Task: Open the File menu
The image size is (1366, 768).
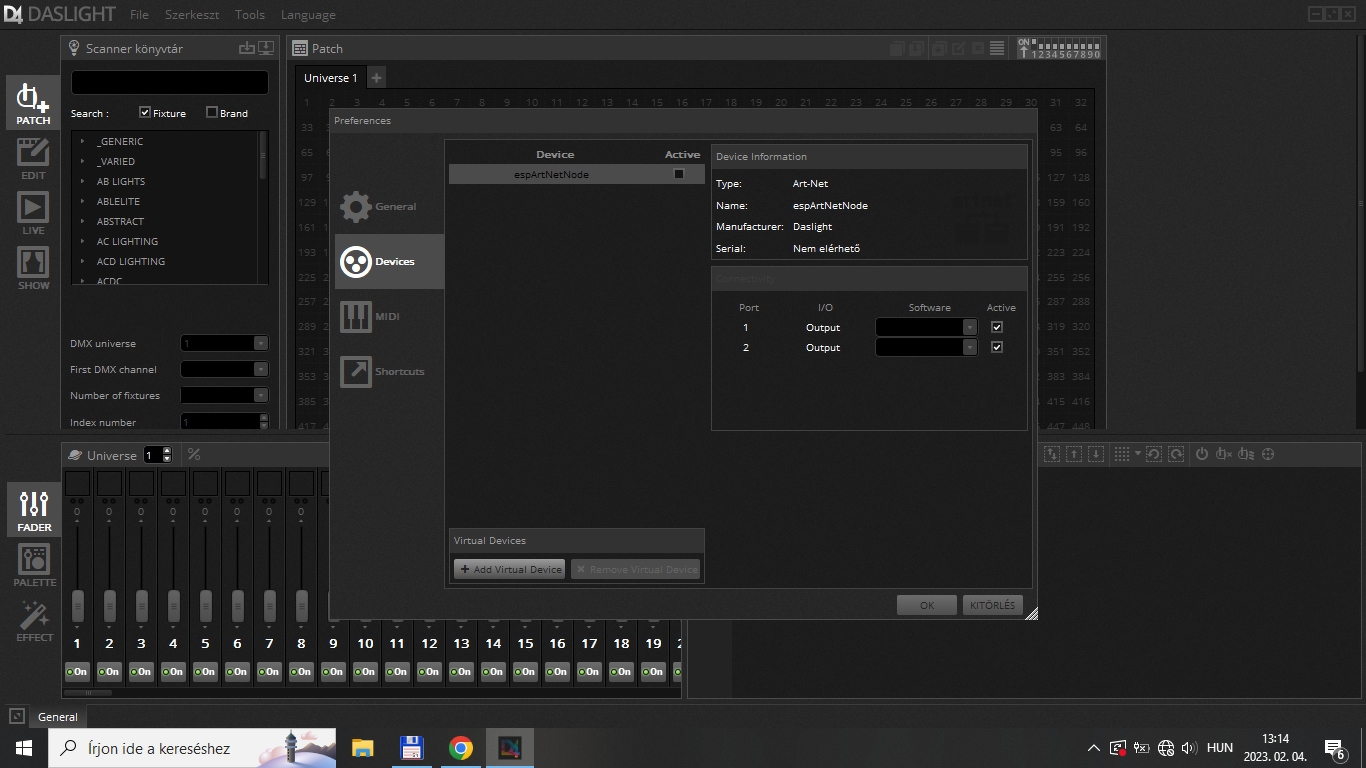Action: [139, 15]
